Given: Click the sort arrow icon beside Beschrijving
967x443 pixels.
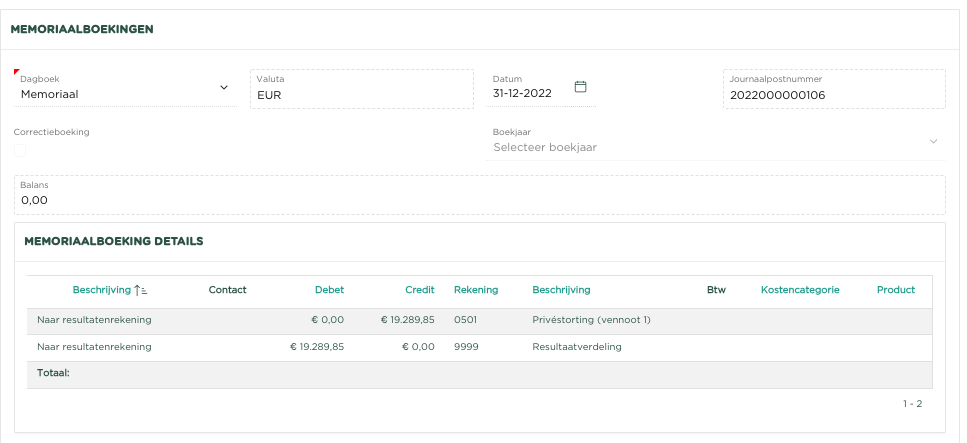Looking at the screenshot, I should point(140,290).
